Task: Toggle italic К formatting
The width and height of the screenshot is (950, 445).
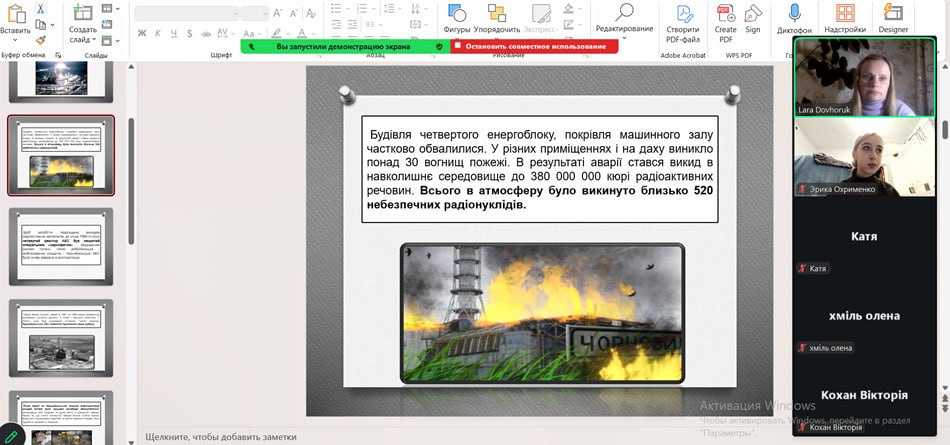Action: click(x=157, y=33)
